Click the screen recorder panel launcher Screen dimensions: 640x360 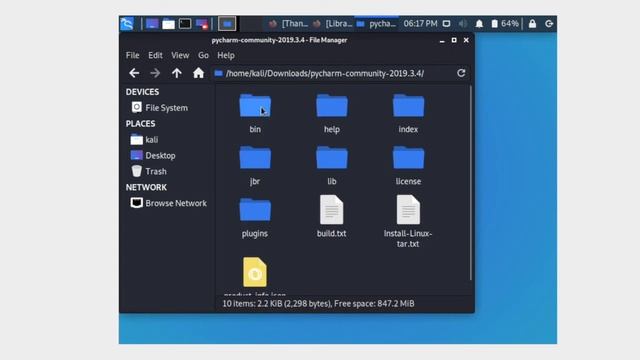(x=202, y=24)
